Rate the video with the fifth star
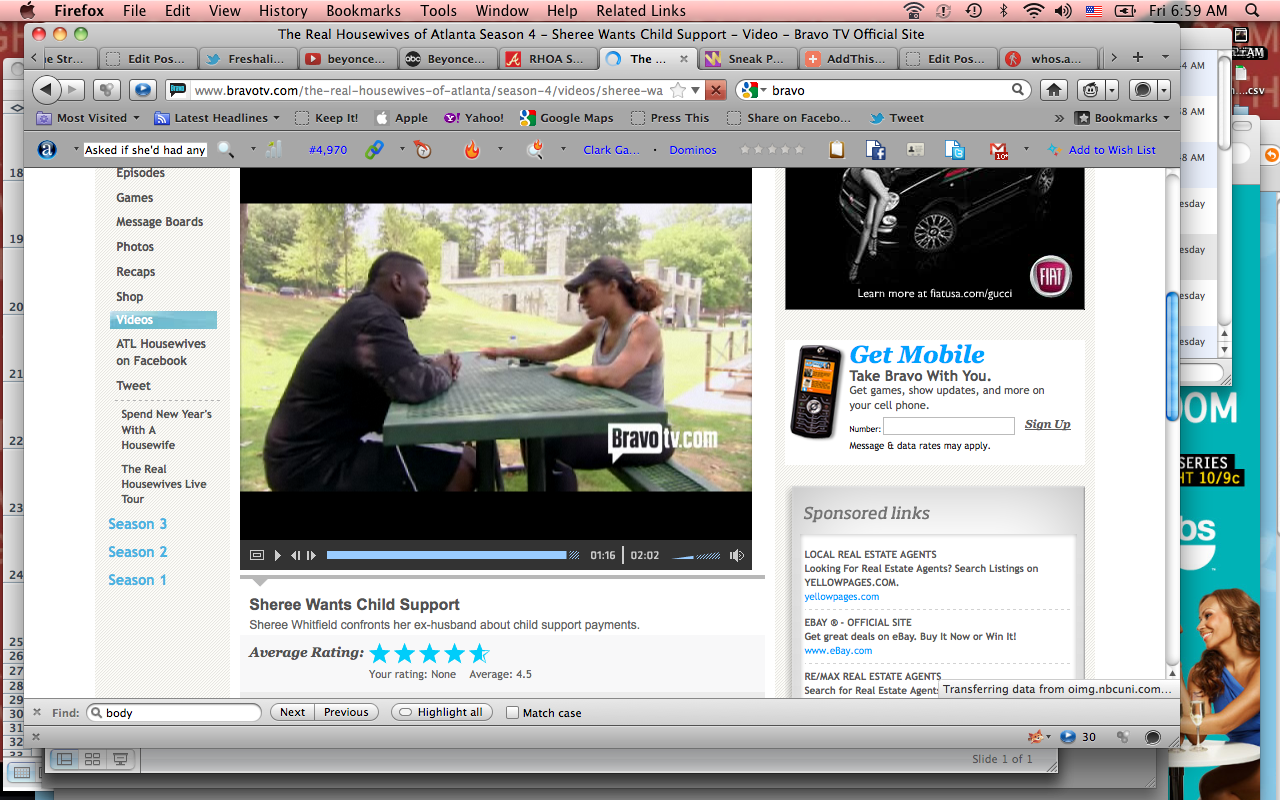 (x=479, y=654)
